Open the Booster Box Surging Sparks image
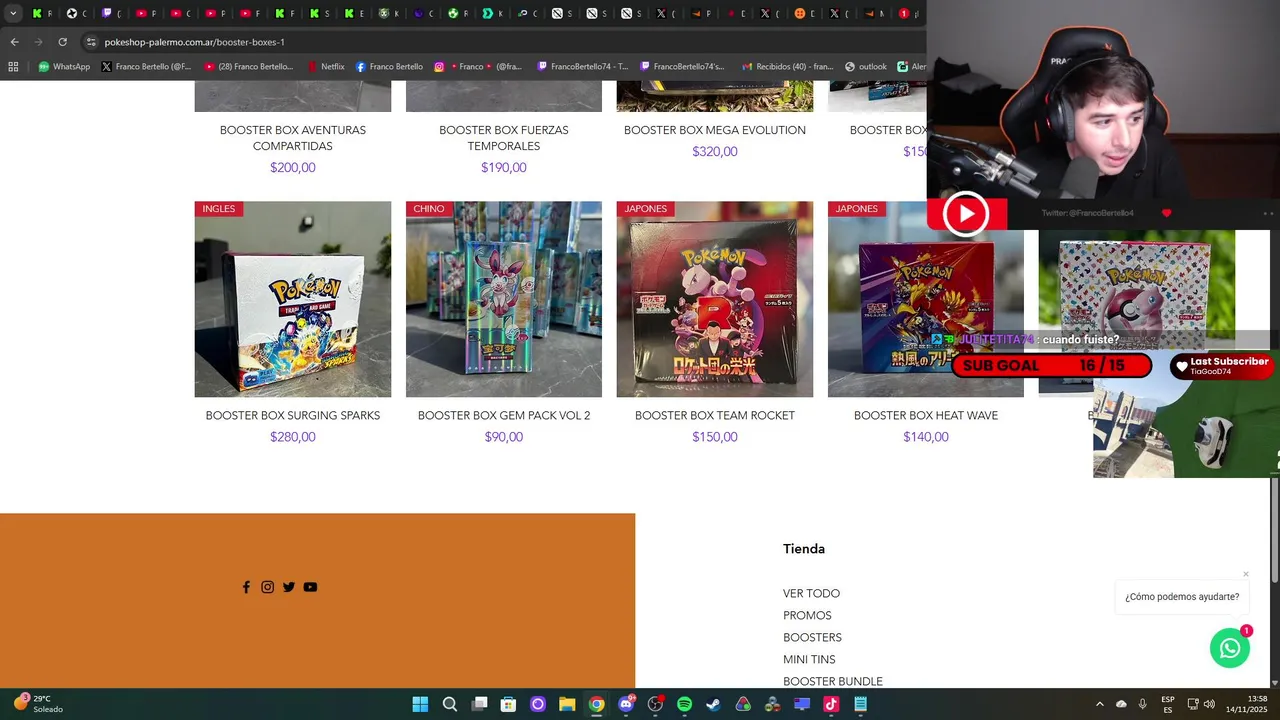Screen dimensions: 1280x720 293,299
